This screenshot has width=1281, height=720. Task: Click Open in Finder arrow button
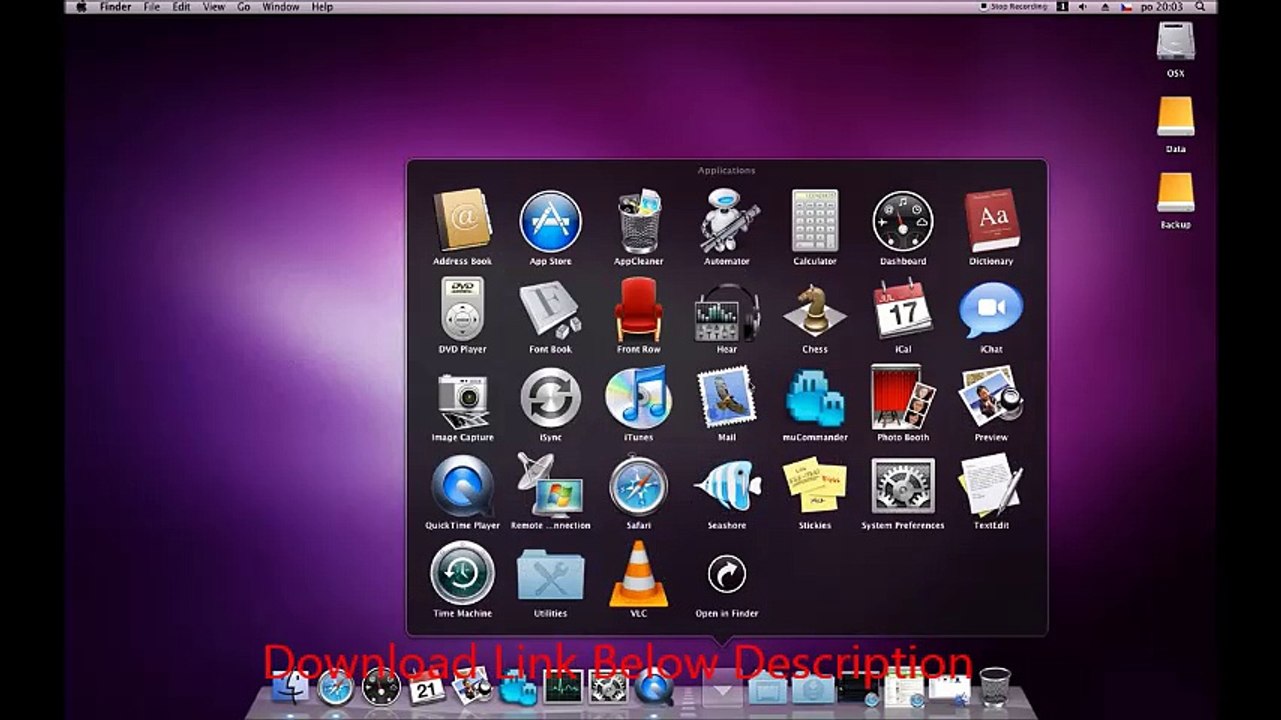(727, 574)
